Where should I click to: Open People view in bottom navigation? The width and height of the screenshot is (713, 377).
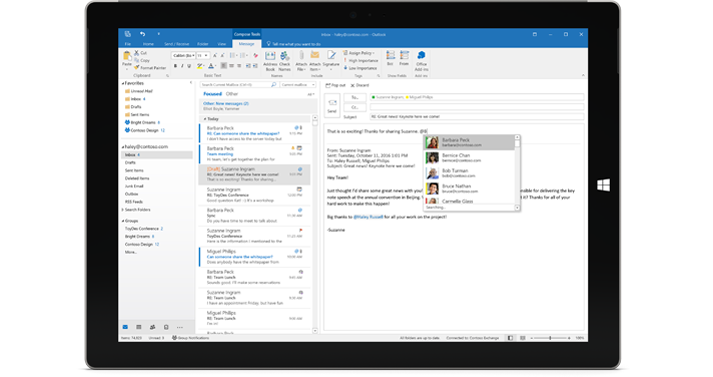(x=152, y=327)
